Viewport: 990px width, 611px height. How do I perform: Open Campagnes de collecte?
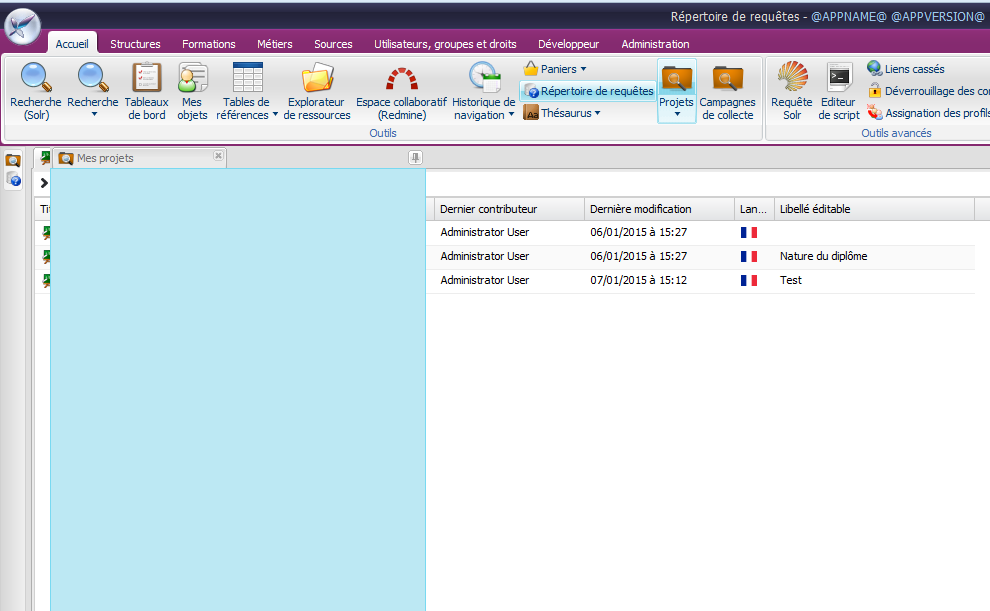727,90
